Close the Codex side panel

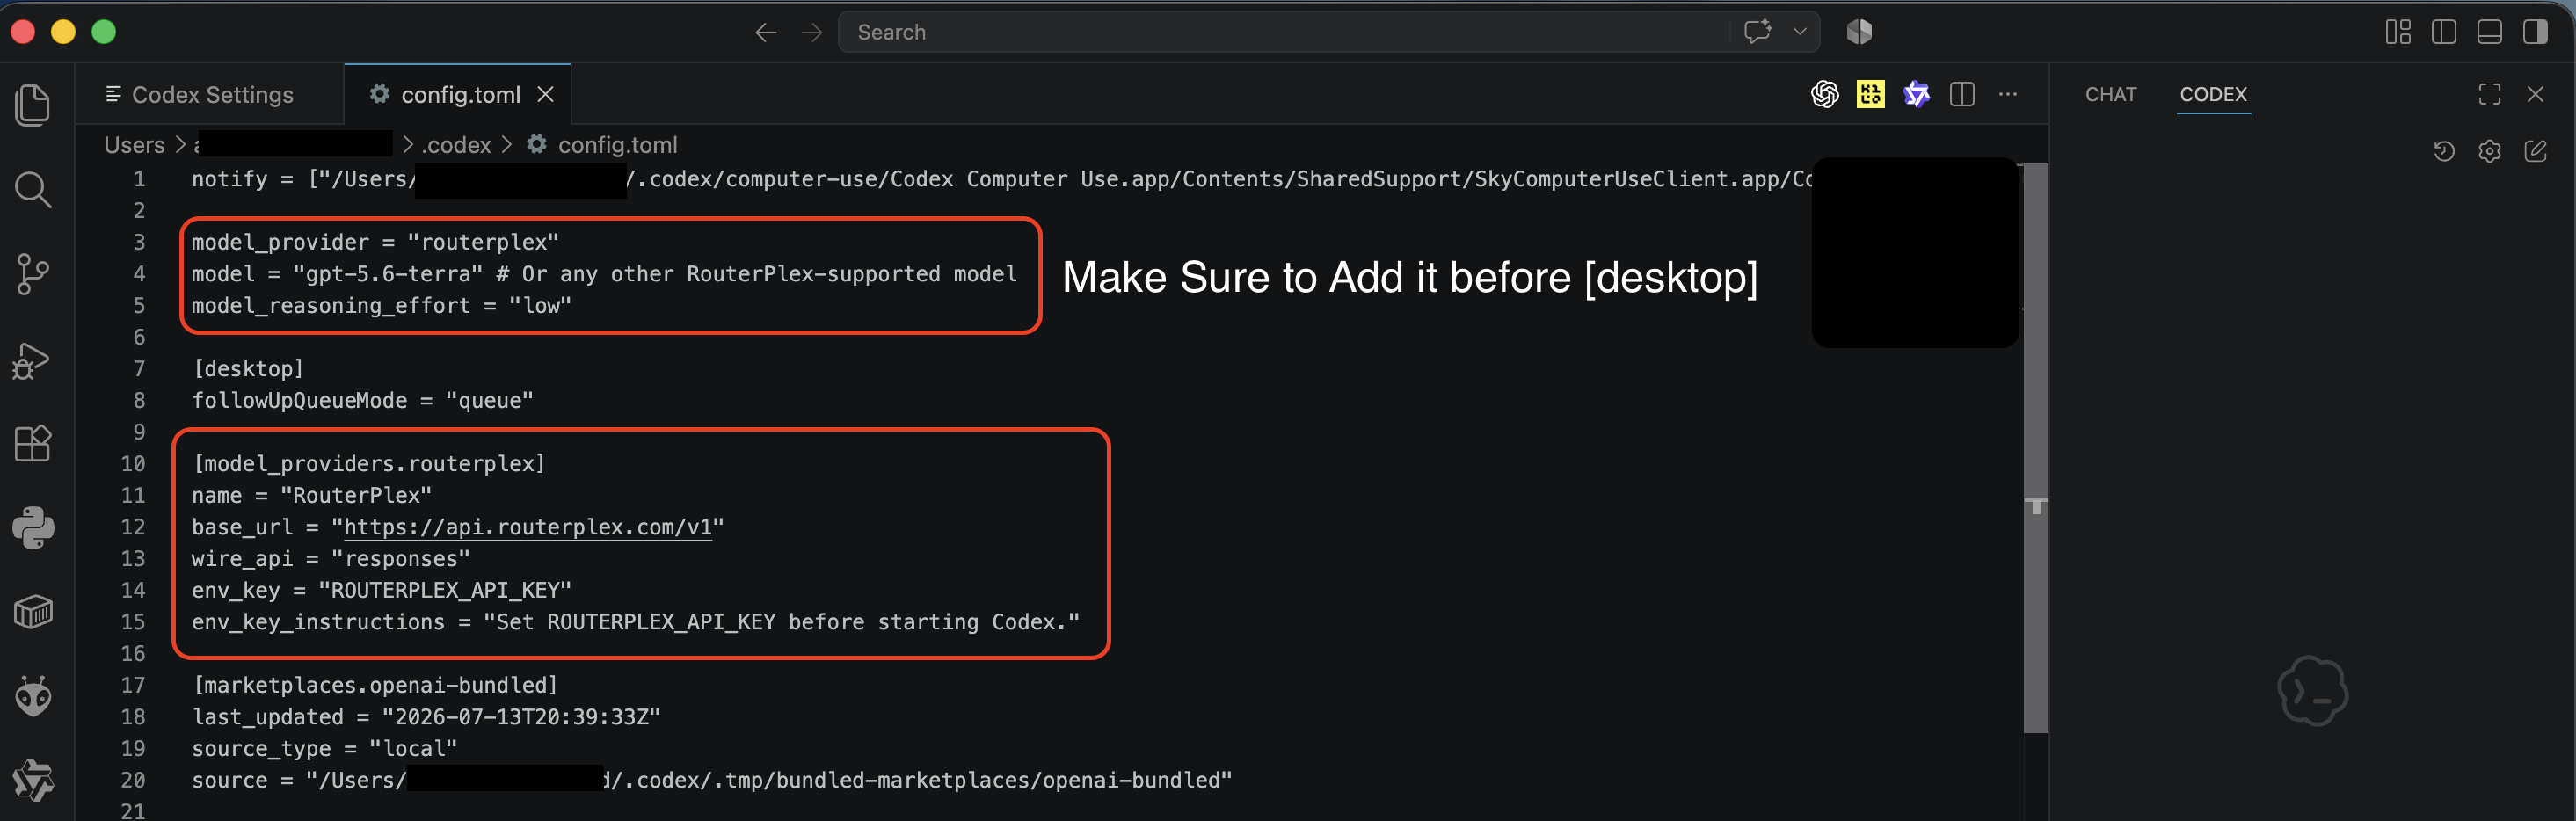pyautogui.click(x=2535, y=94)
